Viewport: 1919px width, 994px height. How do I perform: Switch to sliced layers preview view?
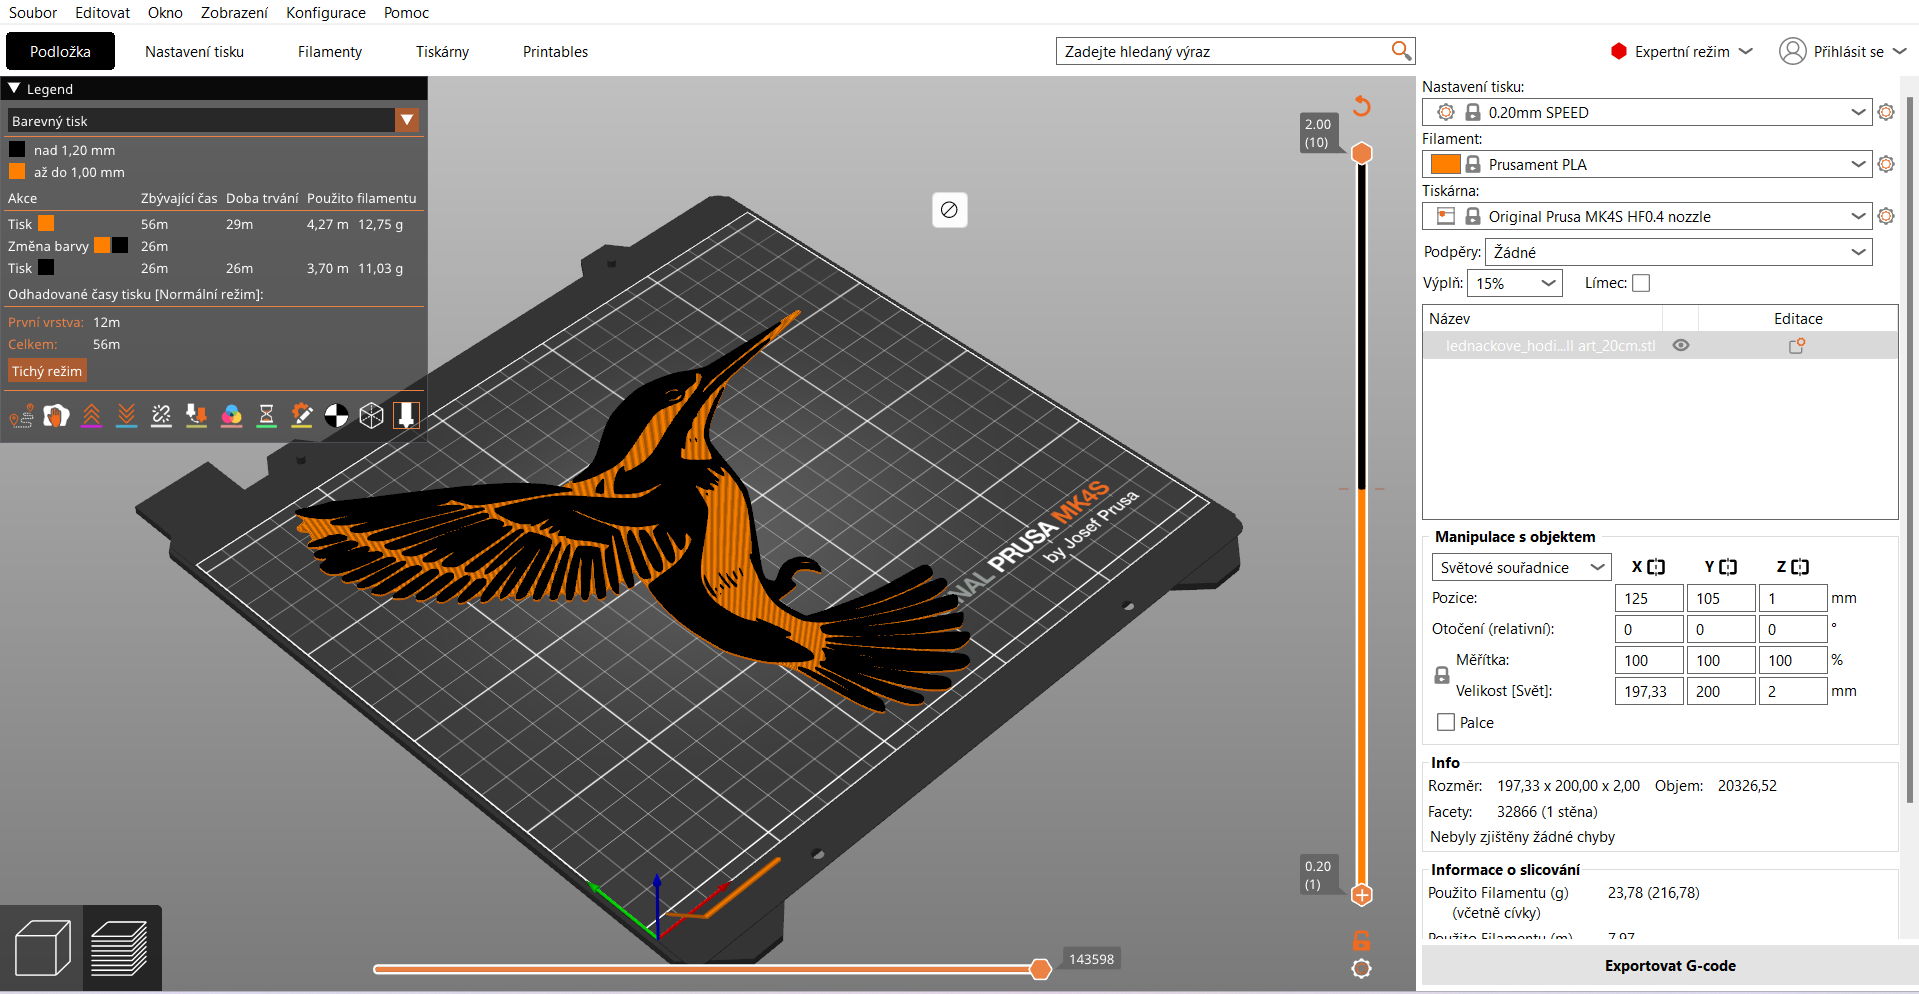(120, 948)
